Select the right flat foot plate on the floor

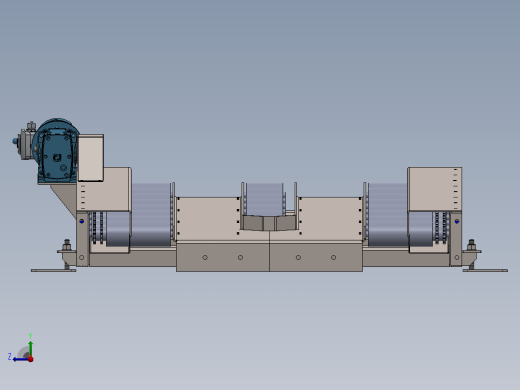pyautogui.click(x=485, y=270)
